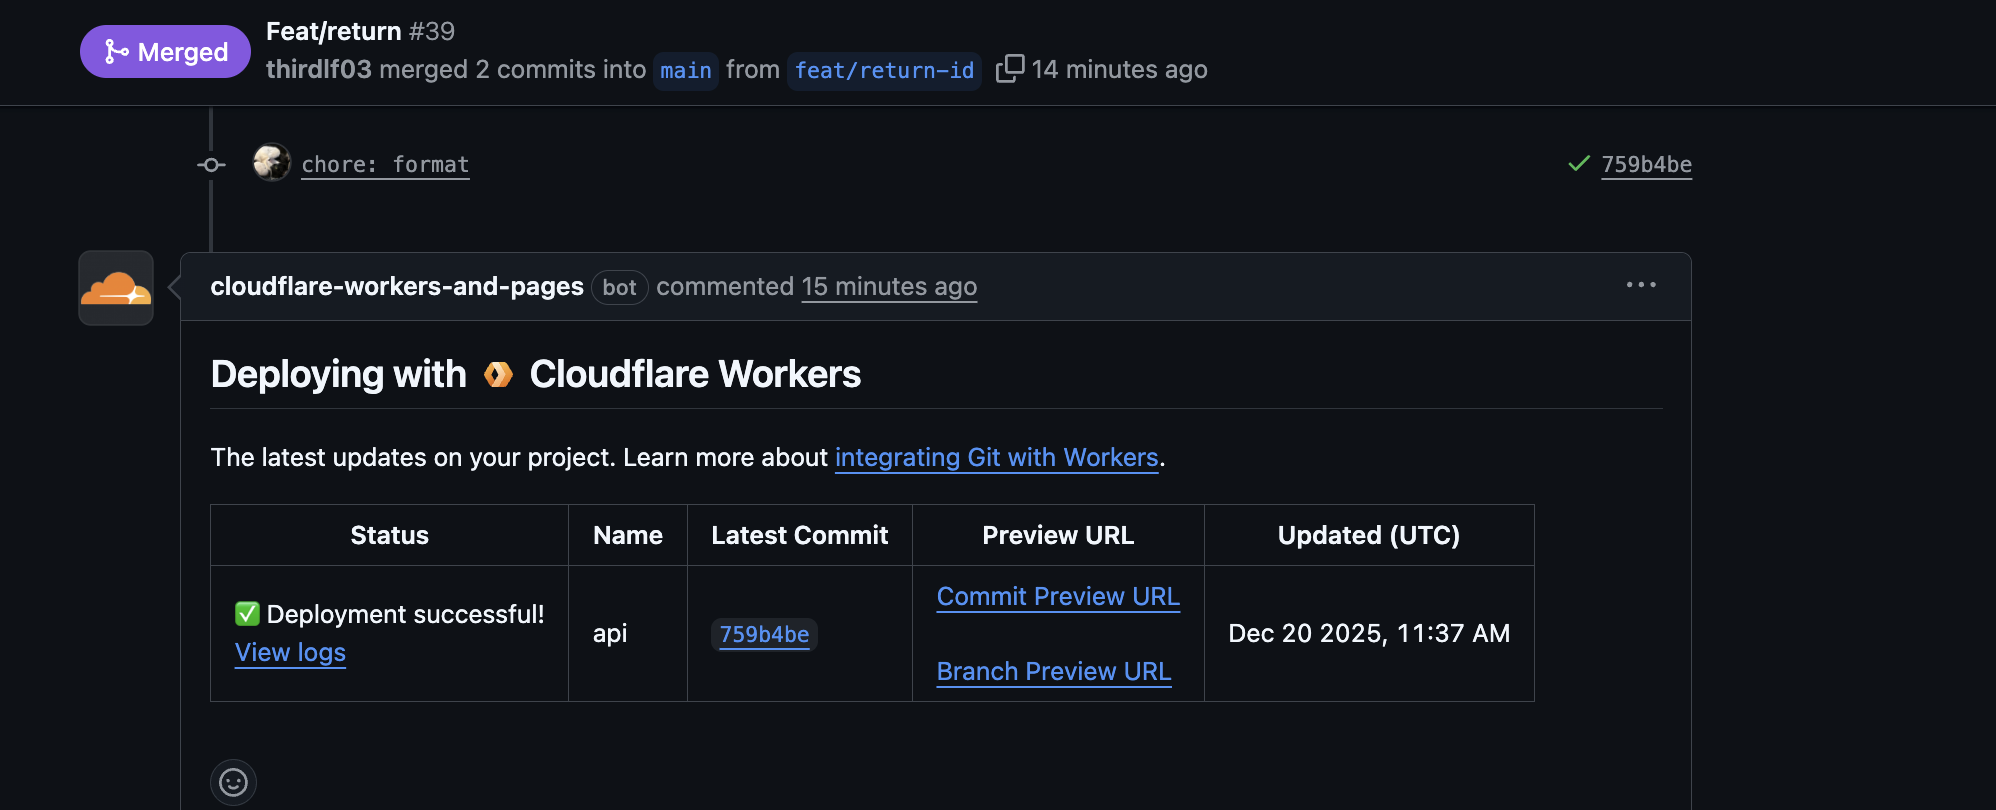The width and height of the screenshot is (1996, 810).
Task: Open commit hash 759b4be in timeline
Action: click(x=1646, y=165)
